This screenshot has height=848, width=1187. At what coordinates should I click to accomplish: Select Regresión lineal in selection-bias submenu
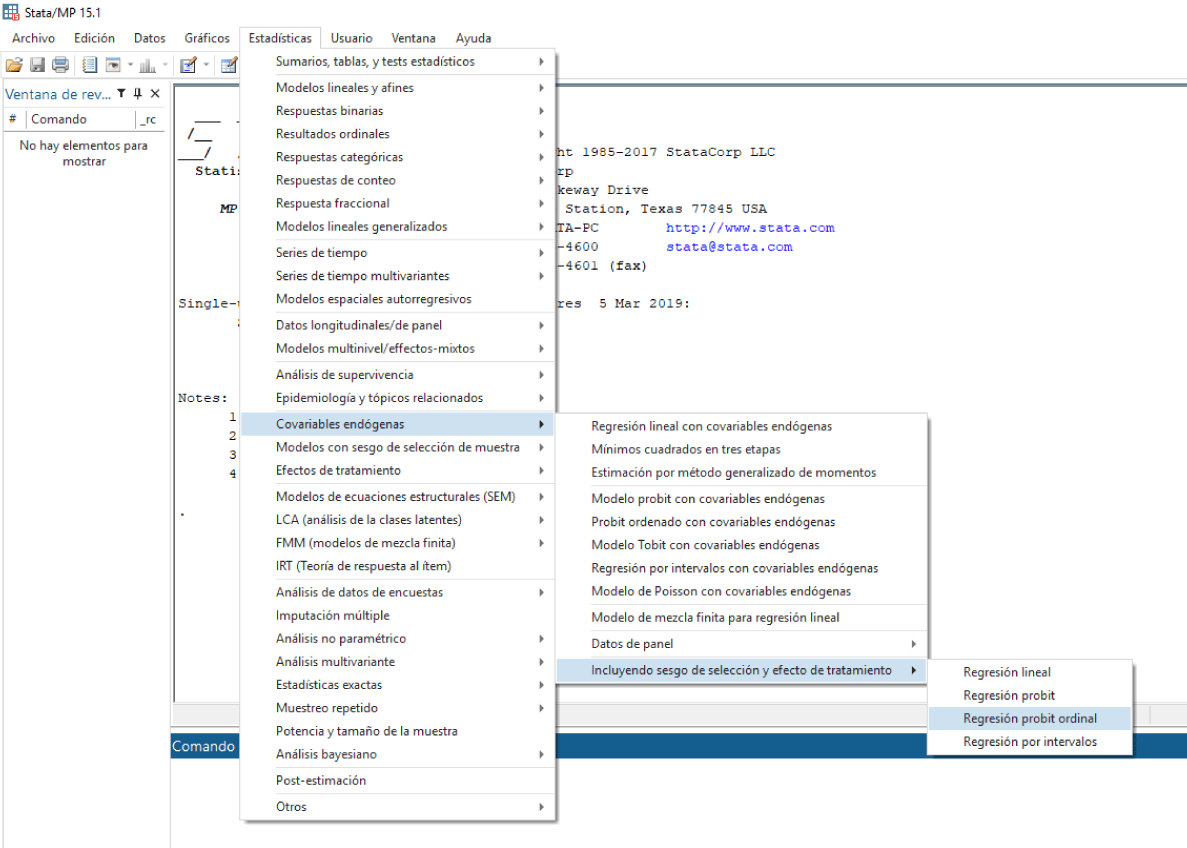[1030, 672]
